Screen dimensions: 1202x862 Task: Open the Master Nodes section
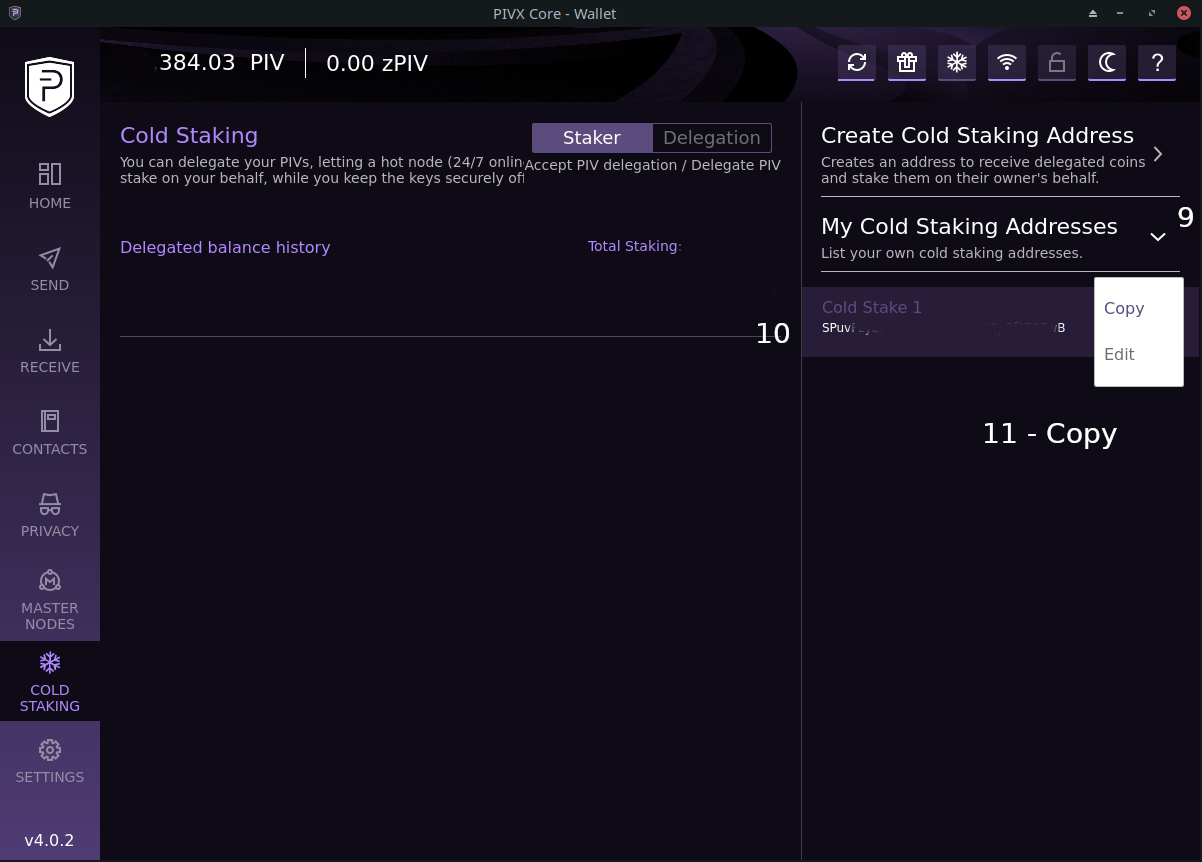click(50, 598)
